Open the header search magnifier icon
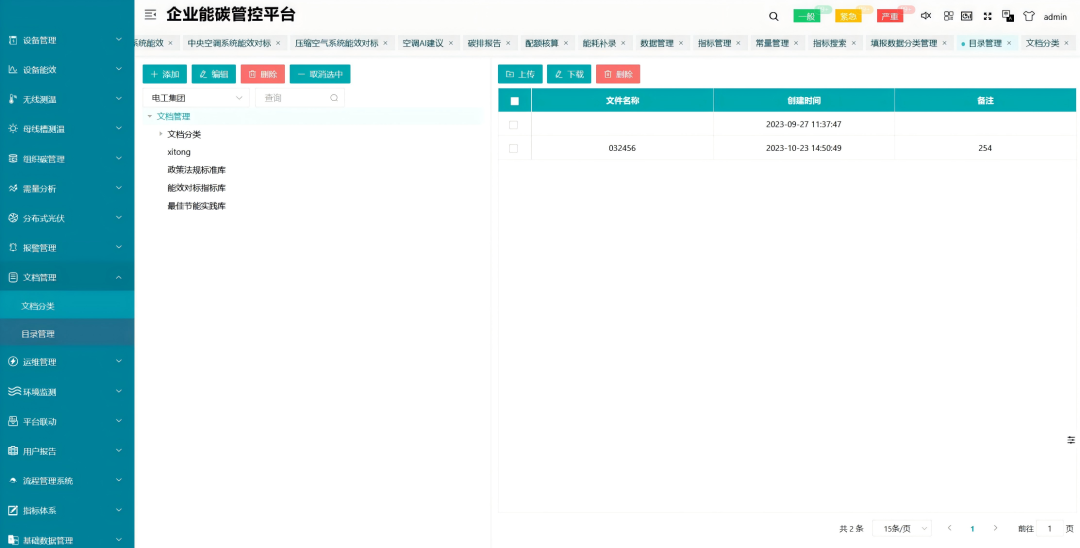The height and width of the screenshot is (548, 1080). click(x=773, y=17)
